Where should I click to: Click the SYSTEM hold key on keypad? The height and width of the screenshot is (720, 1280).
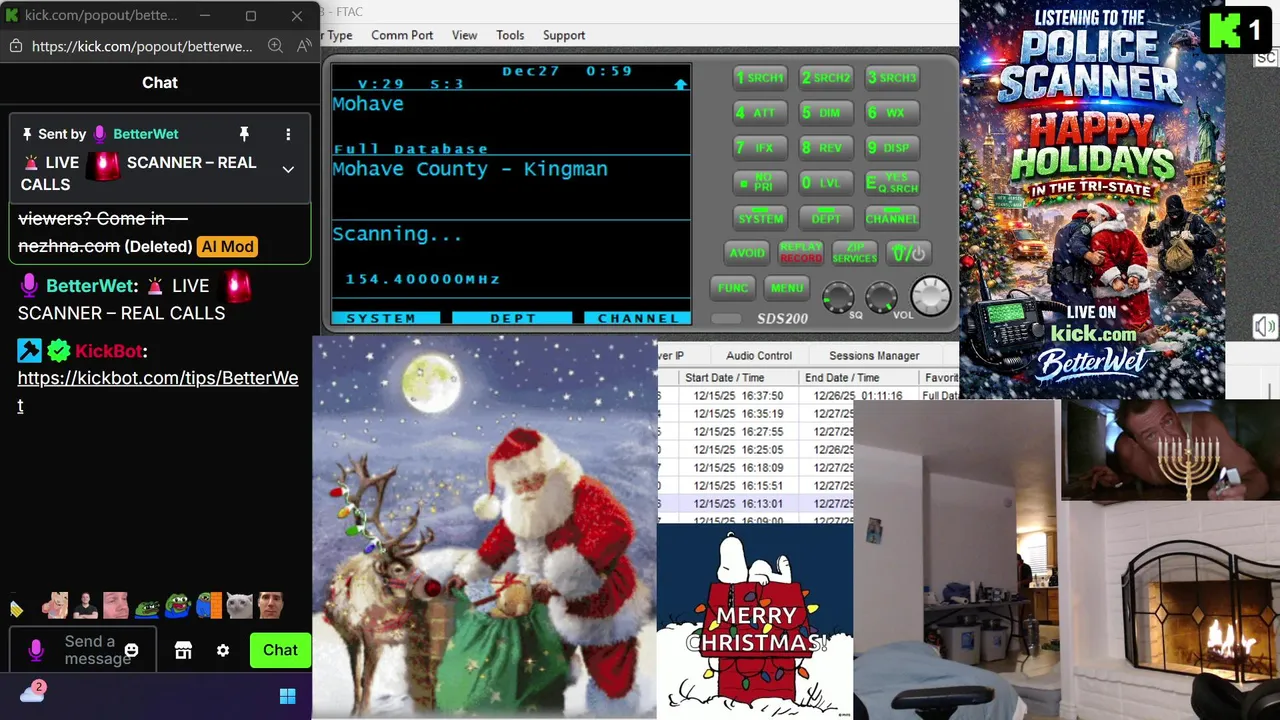tap(760, 218)
